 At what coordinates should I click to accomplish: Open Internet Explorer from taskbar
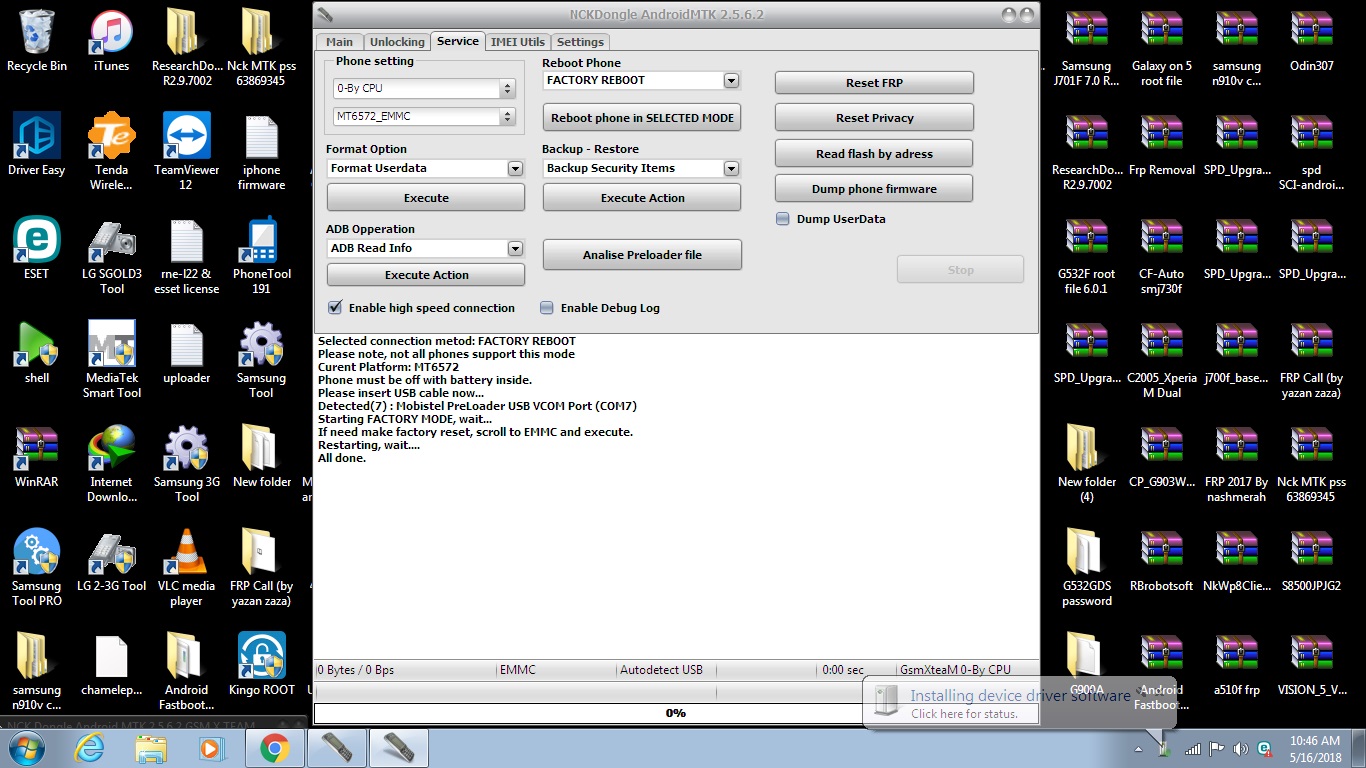[x=89, y=748]
